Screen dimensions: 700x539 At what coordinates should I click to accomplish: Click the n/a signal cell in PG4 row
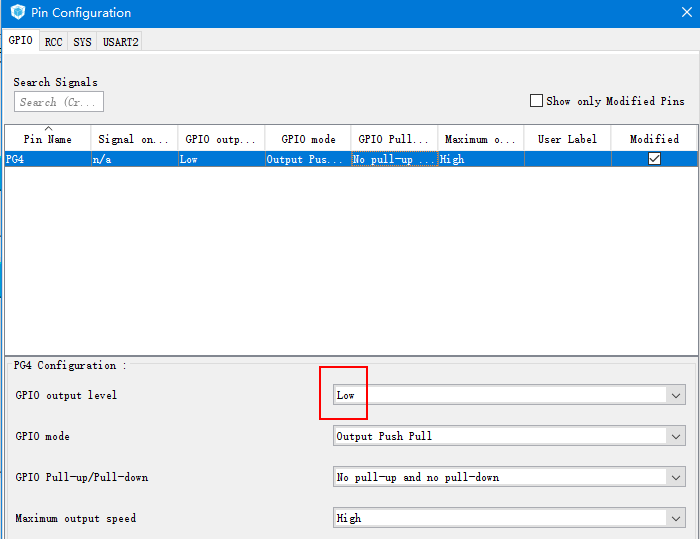(x=134, y=159)
